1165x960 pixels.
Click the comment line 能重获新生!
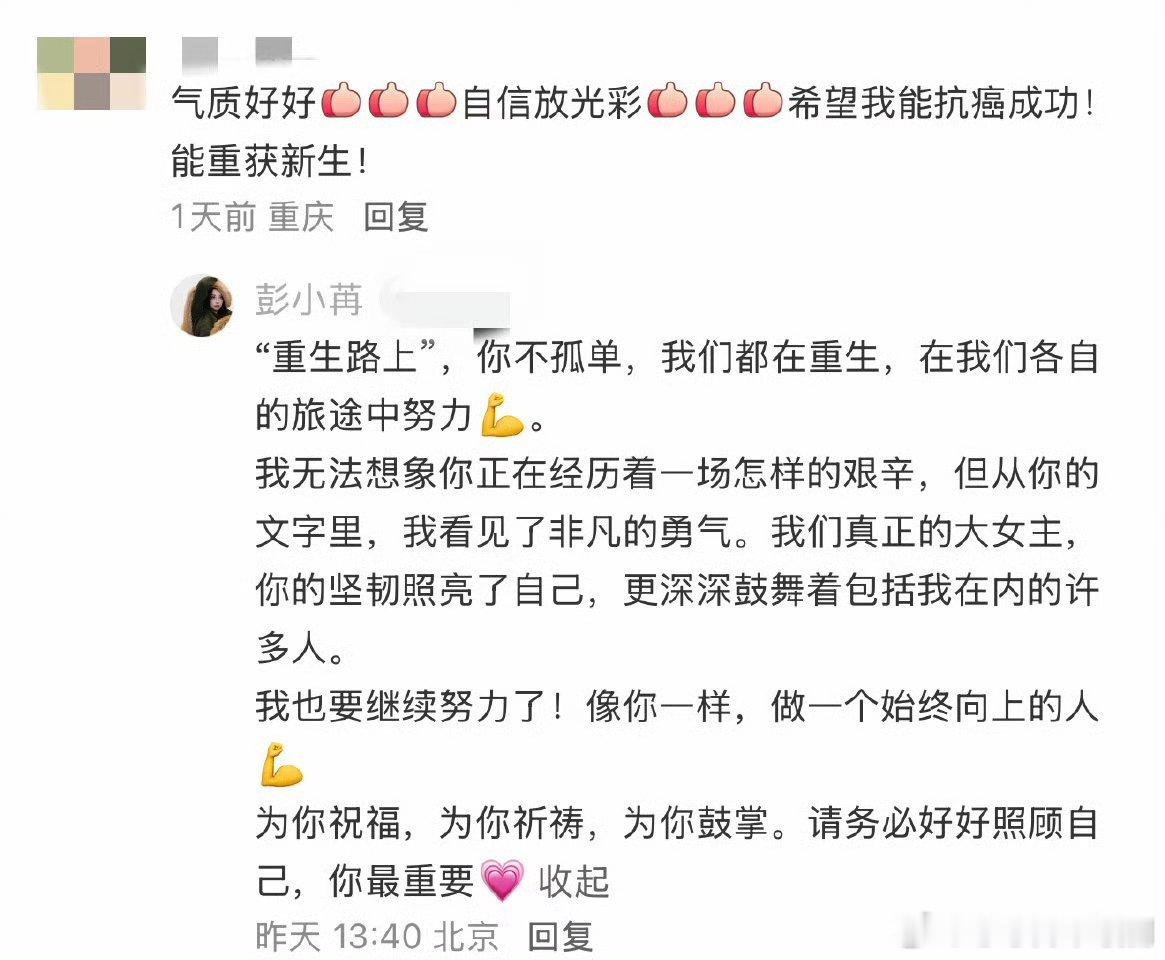270,160
